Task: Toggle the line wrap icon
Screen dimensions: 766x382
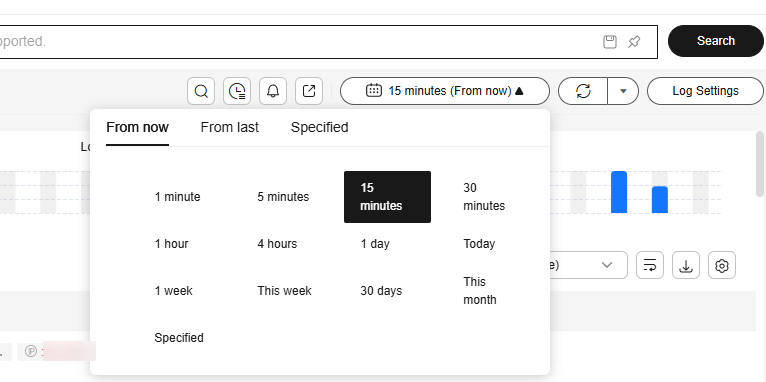Action: (650, 265)
